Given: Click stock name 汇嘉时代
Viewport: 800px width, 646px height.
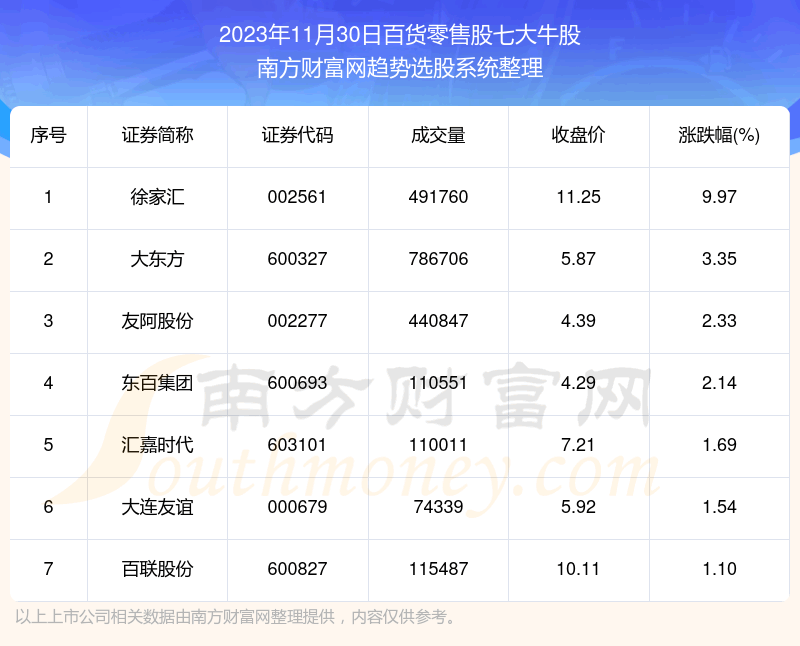Looking at the screenshot, I should [157, 445].
